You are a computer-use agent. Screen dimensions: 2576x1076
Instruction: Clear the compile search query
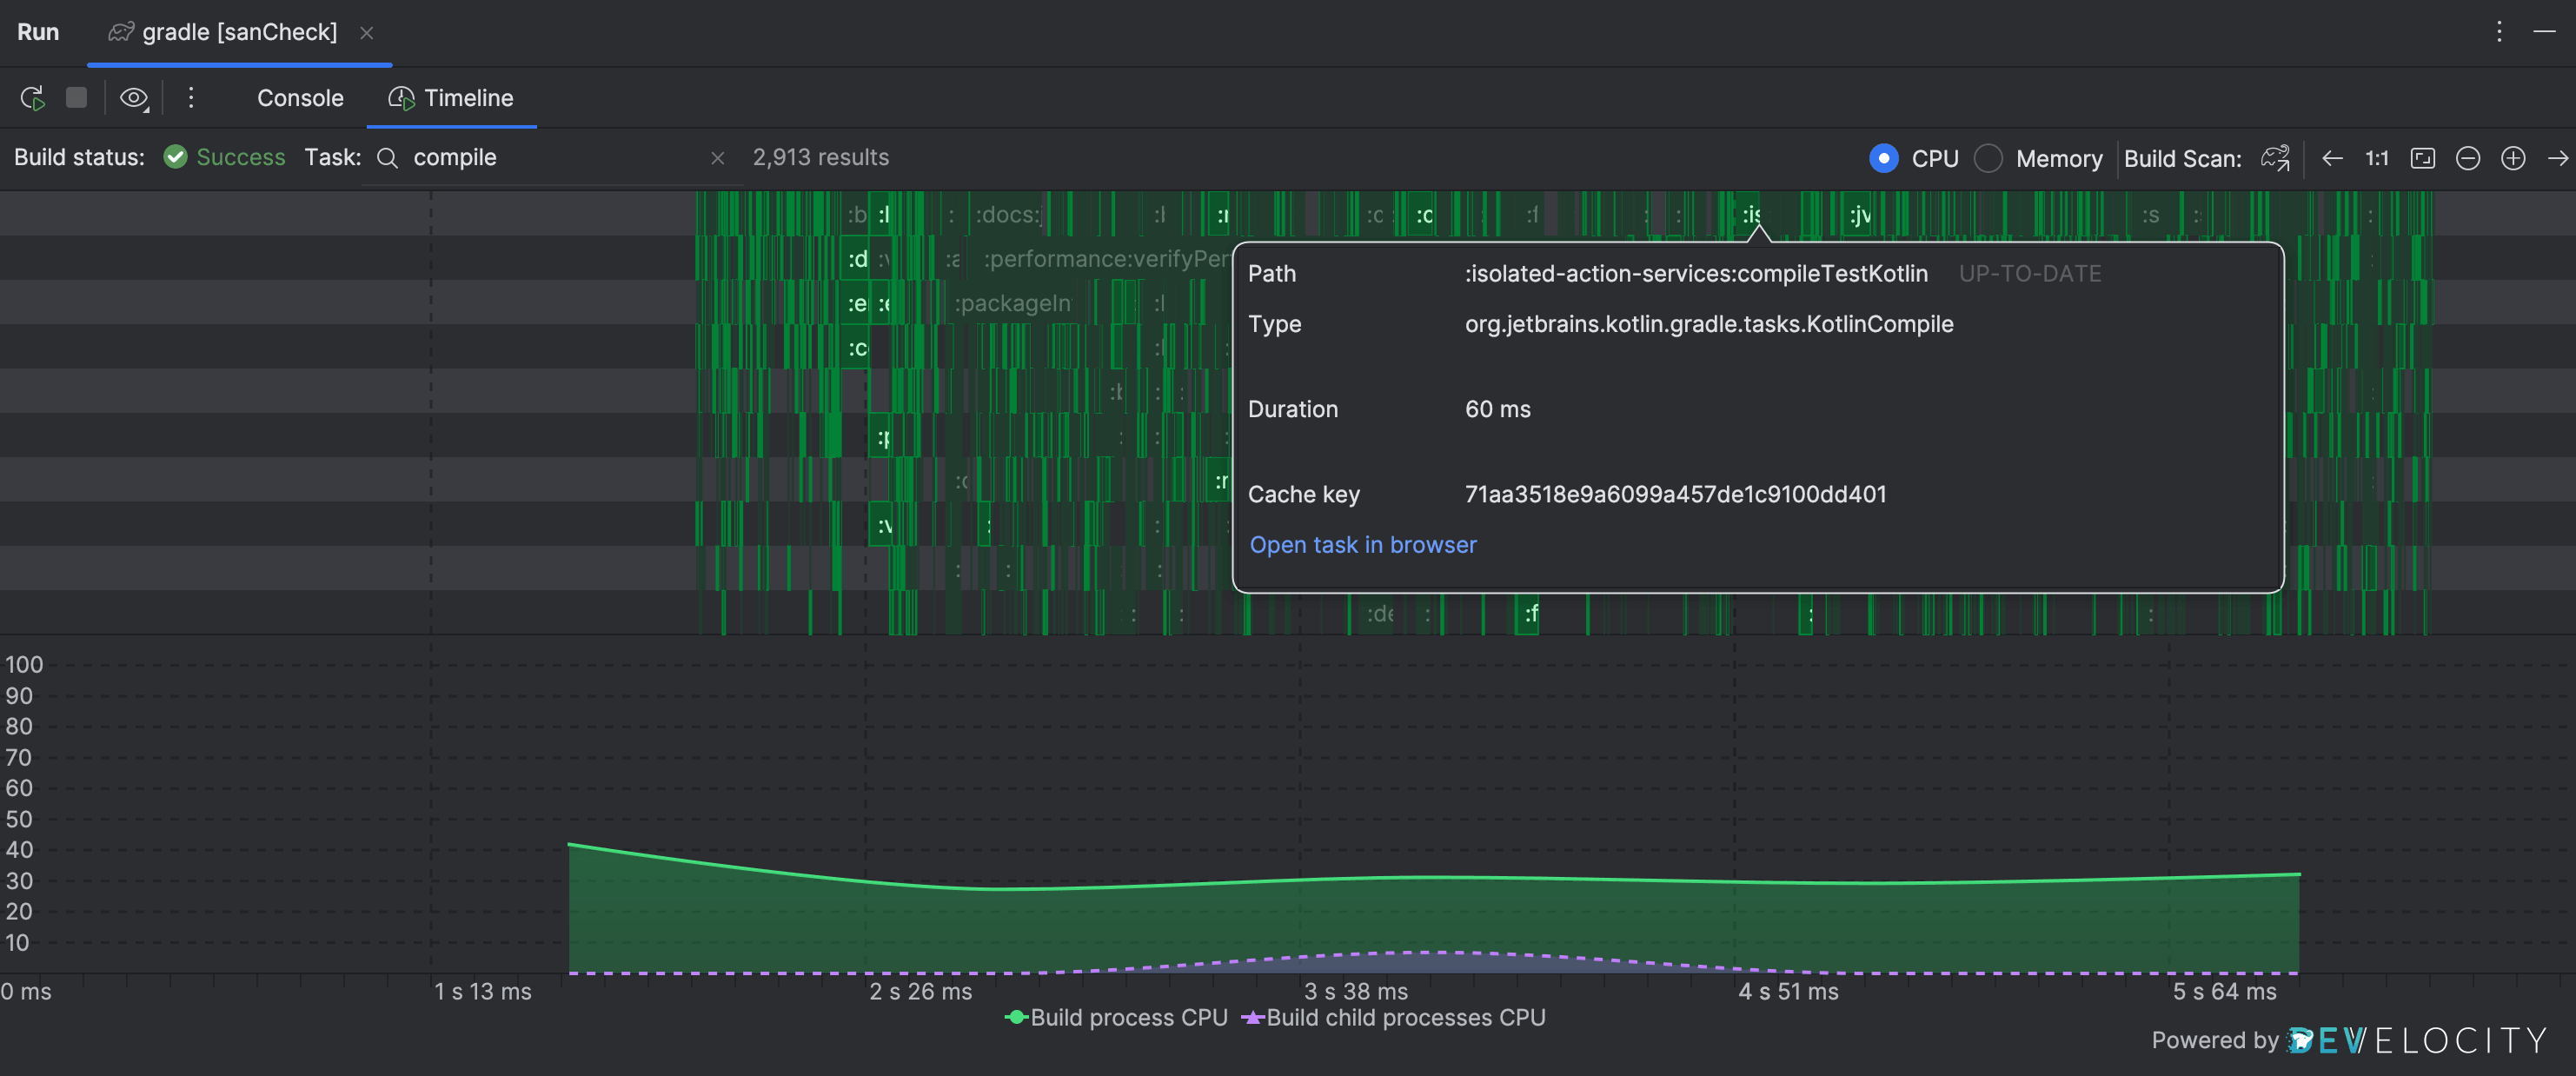coord(718,158)
